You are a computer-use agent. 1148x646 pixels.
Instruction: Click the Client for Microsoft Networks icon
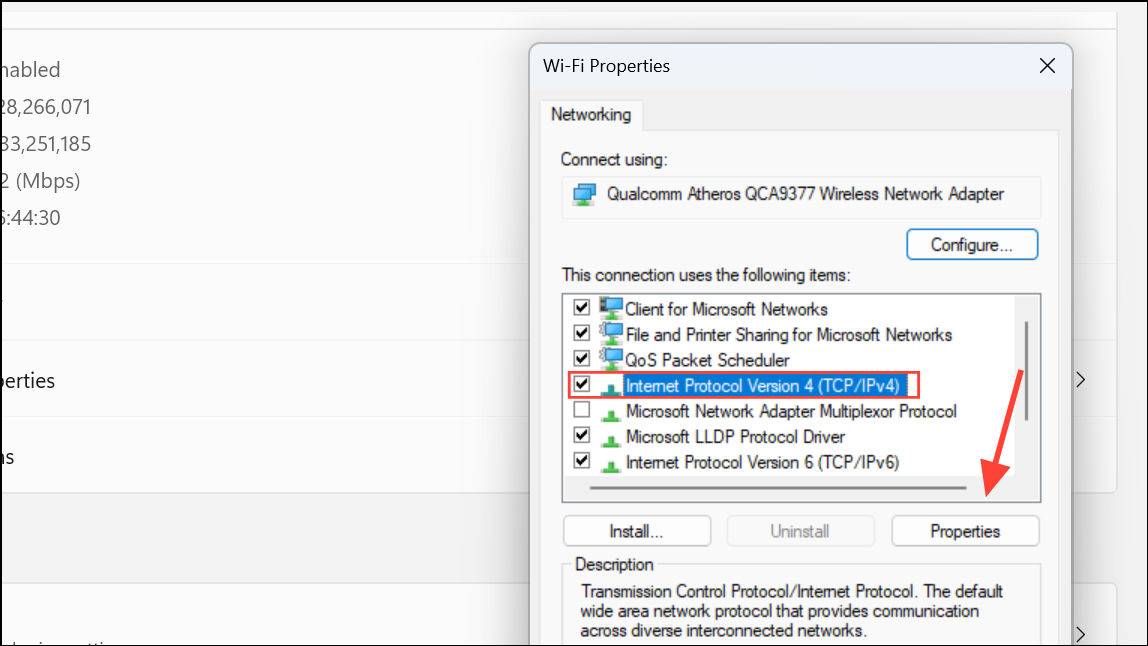(610, 308)
